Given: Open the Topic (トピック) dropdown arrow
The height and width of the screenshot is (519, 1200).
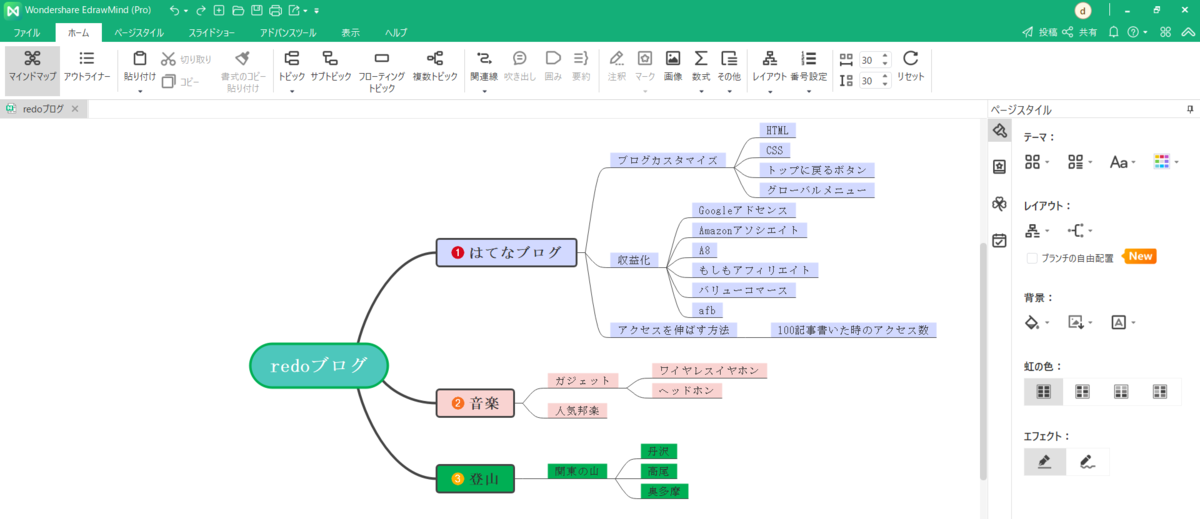Looking at the screenshot, I should coord(292,90).
